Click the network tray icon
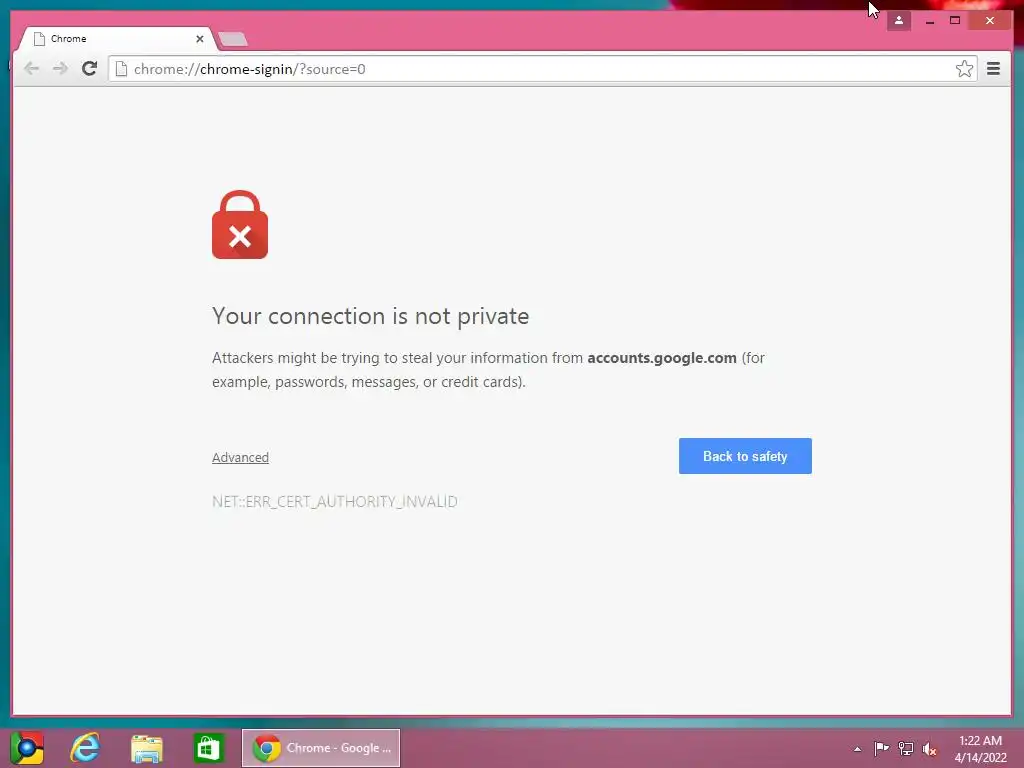 point(905,748)
